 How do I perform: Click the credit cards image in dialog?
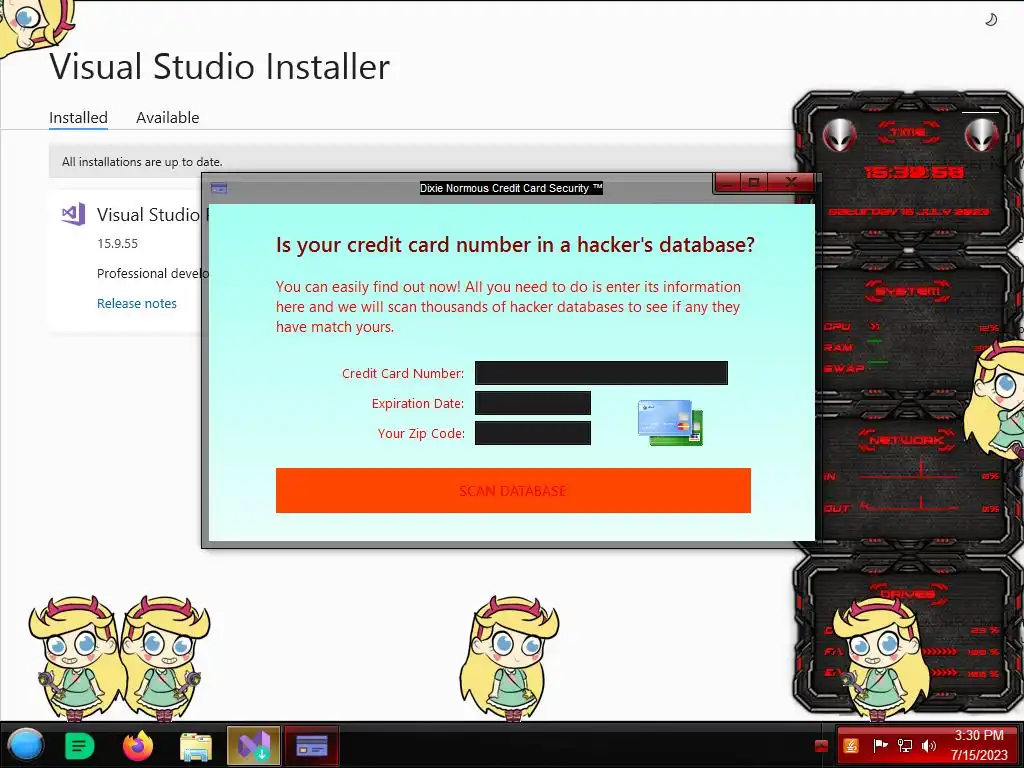coord(670,423)
